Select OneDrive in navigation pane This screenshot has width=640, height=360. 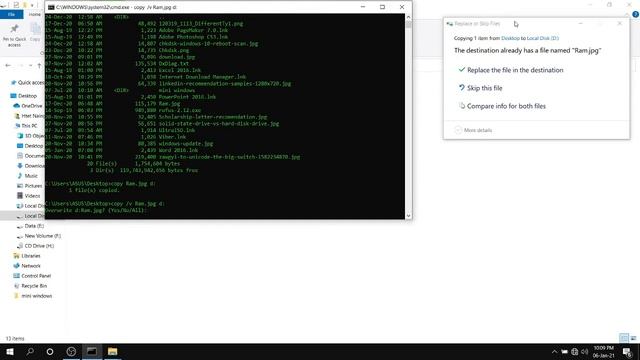point(28,106)
